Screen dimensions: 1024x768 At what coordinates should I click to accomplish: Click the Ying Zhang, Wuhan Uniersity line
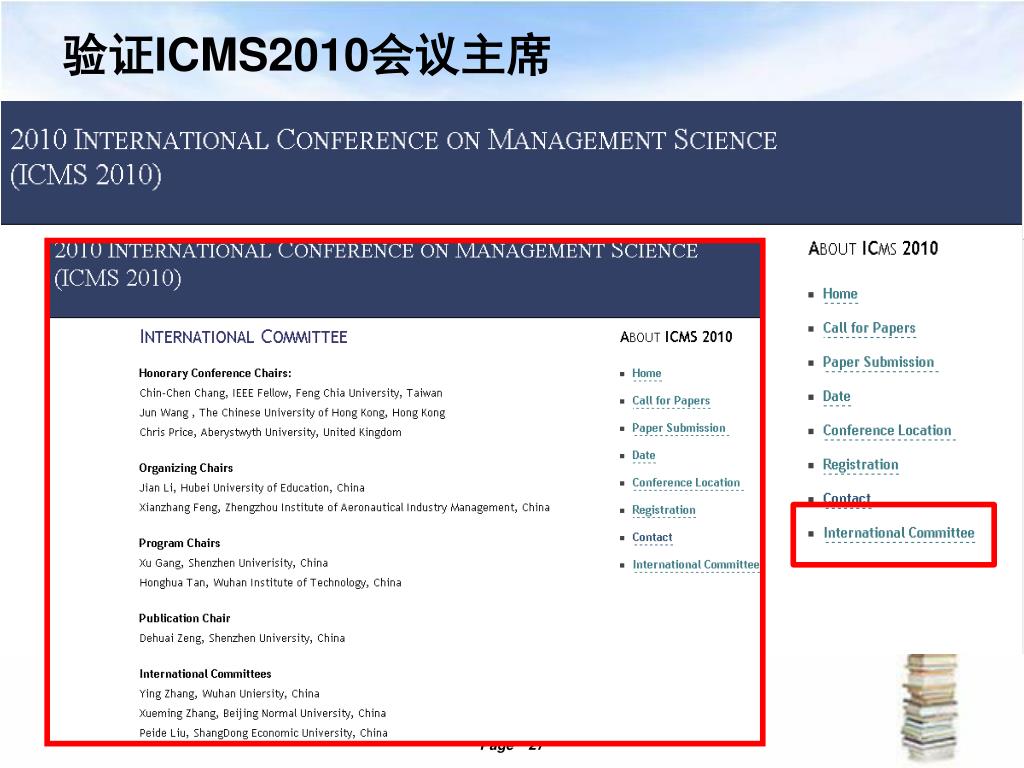(x=229, y=694)
